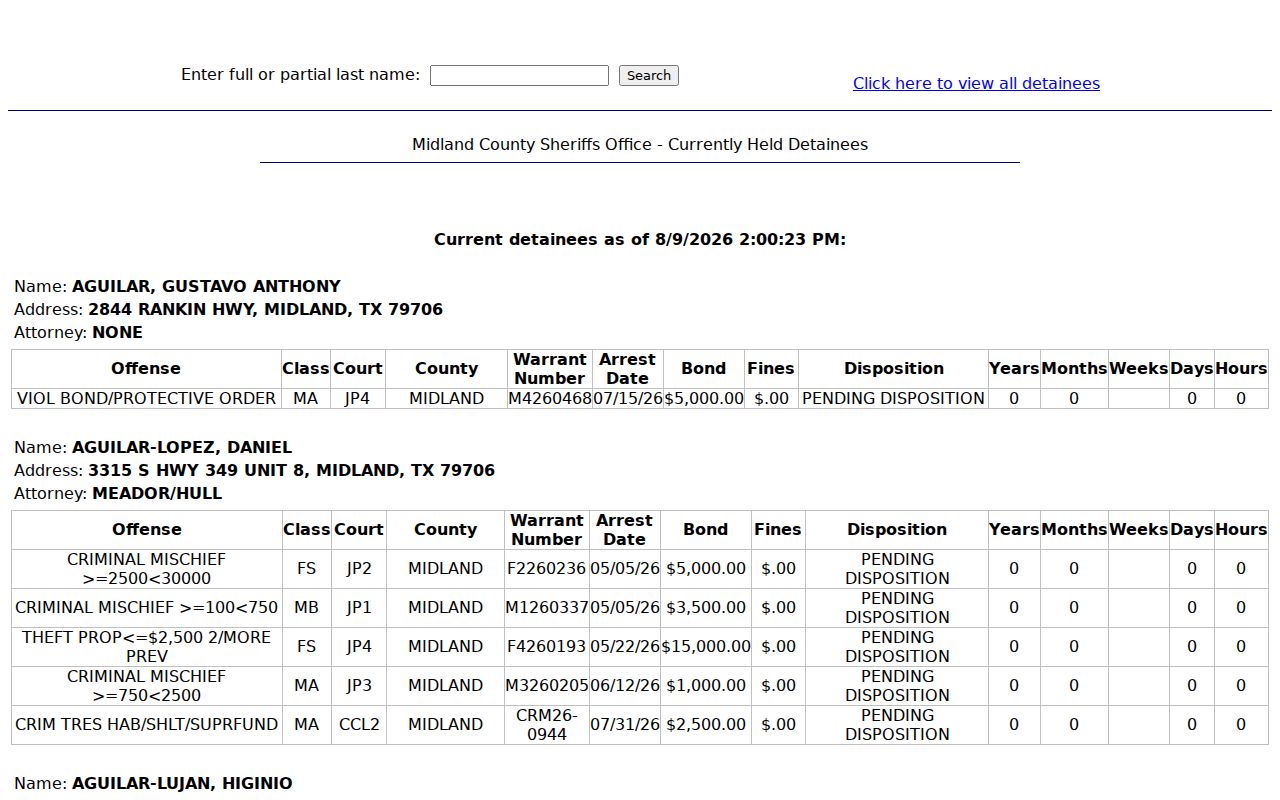Click the CRIMINAL MISCHIEF >=100<750 offense cell
This screenshot has height=800, width=1280.
tap(146, 607)
